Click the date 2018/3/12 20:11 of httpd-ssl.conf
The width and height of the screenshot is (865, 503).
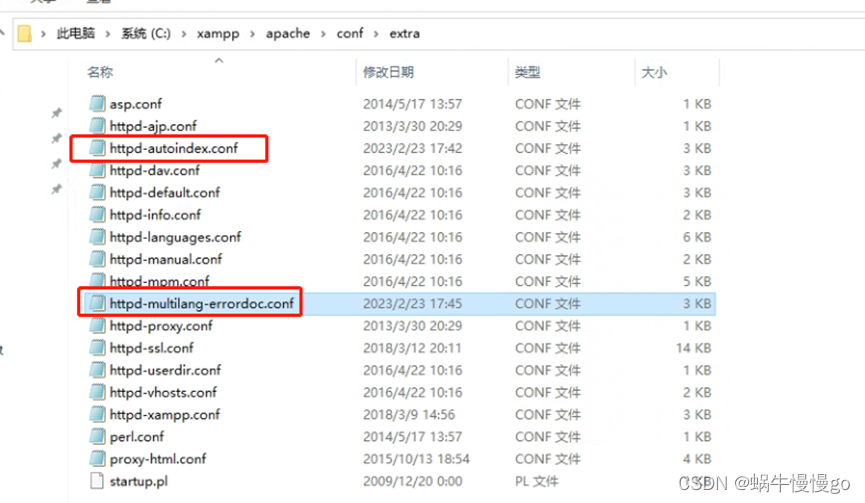(412, 348)
